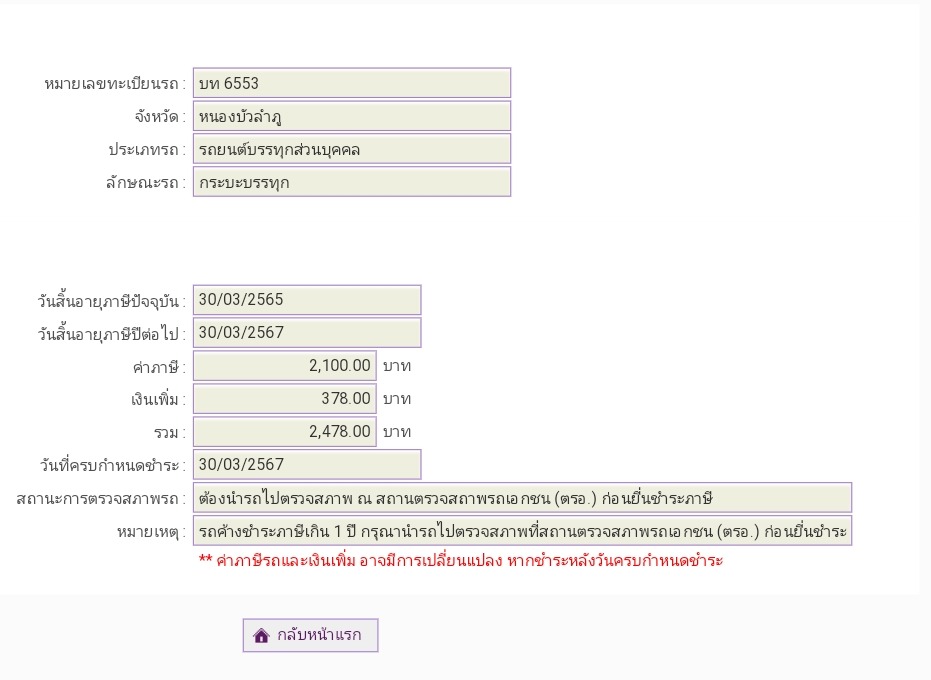Screen dimensions: 931x680
Task: Click the label ค่าภาษี
Action: 159,368
